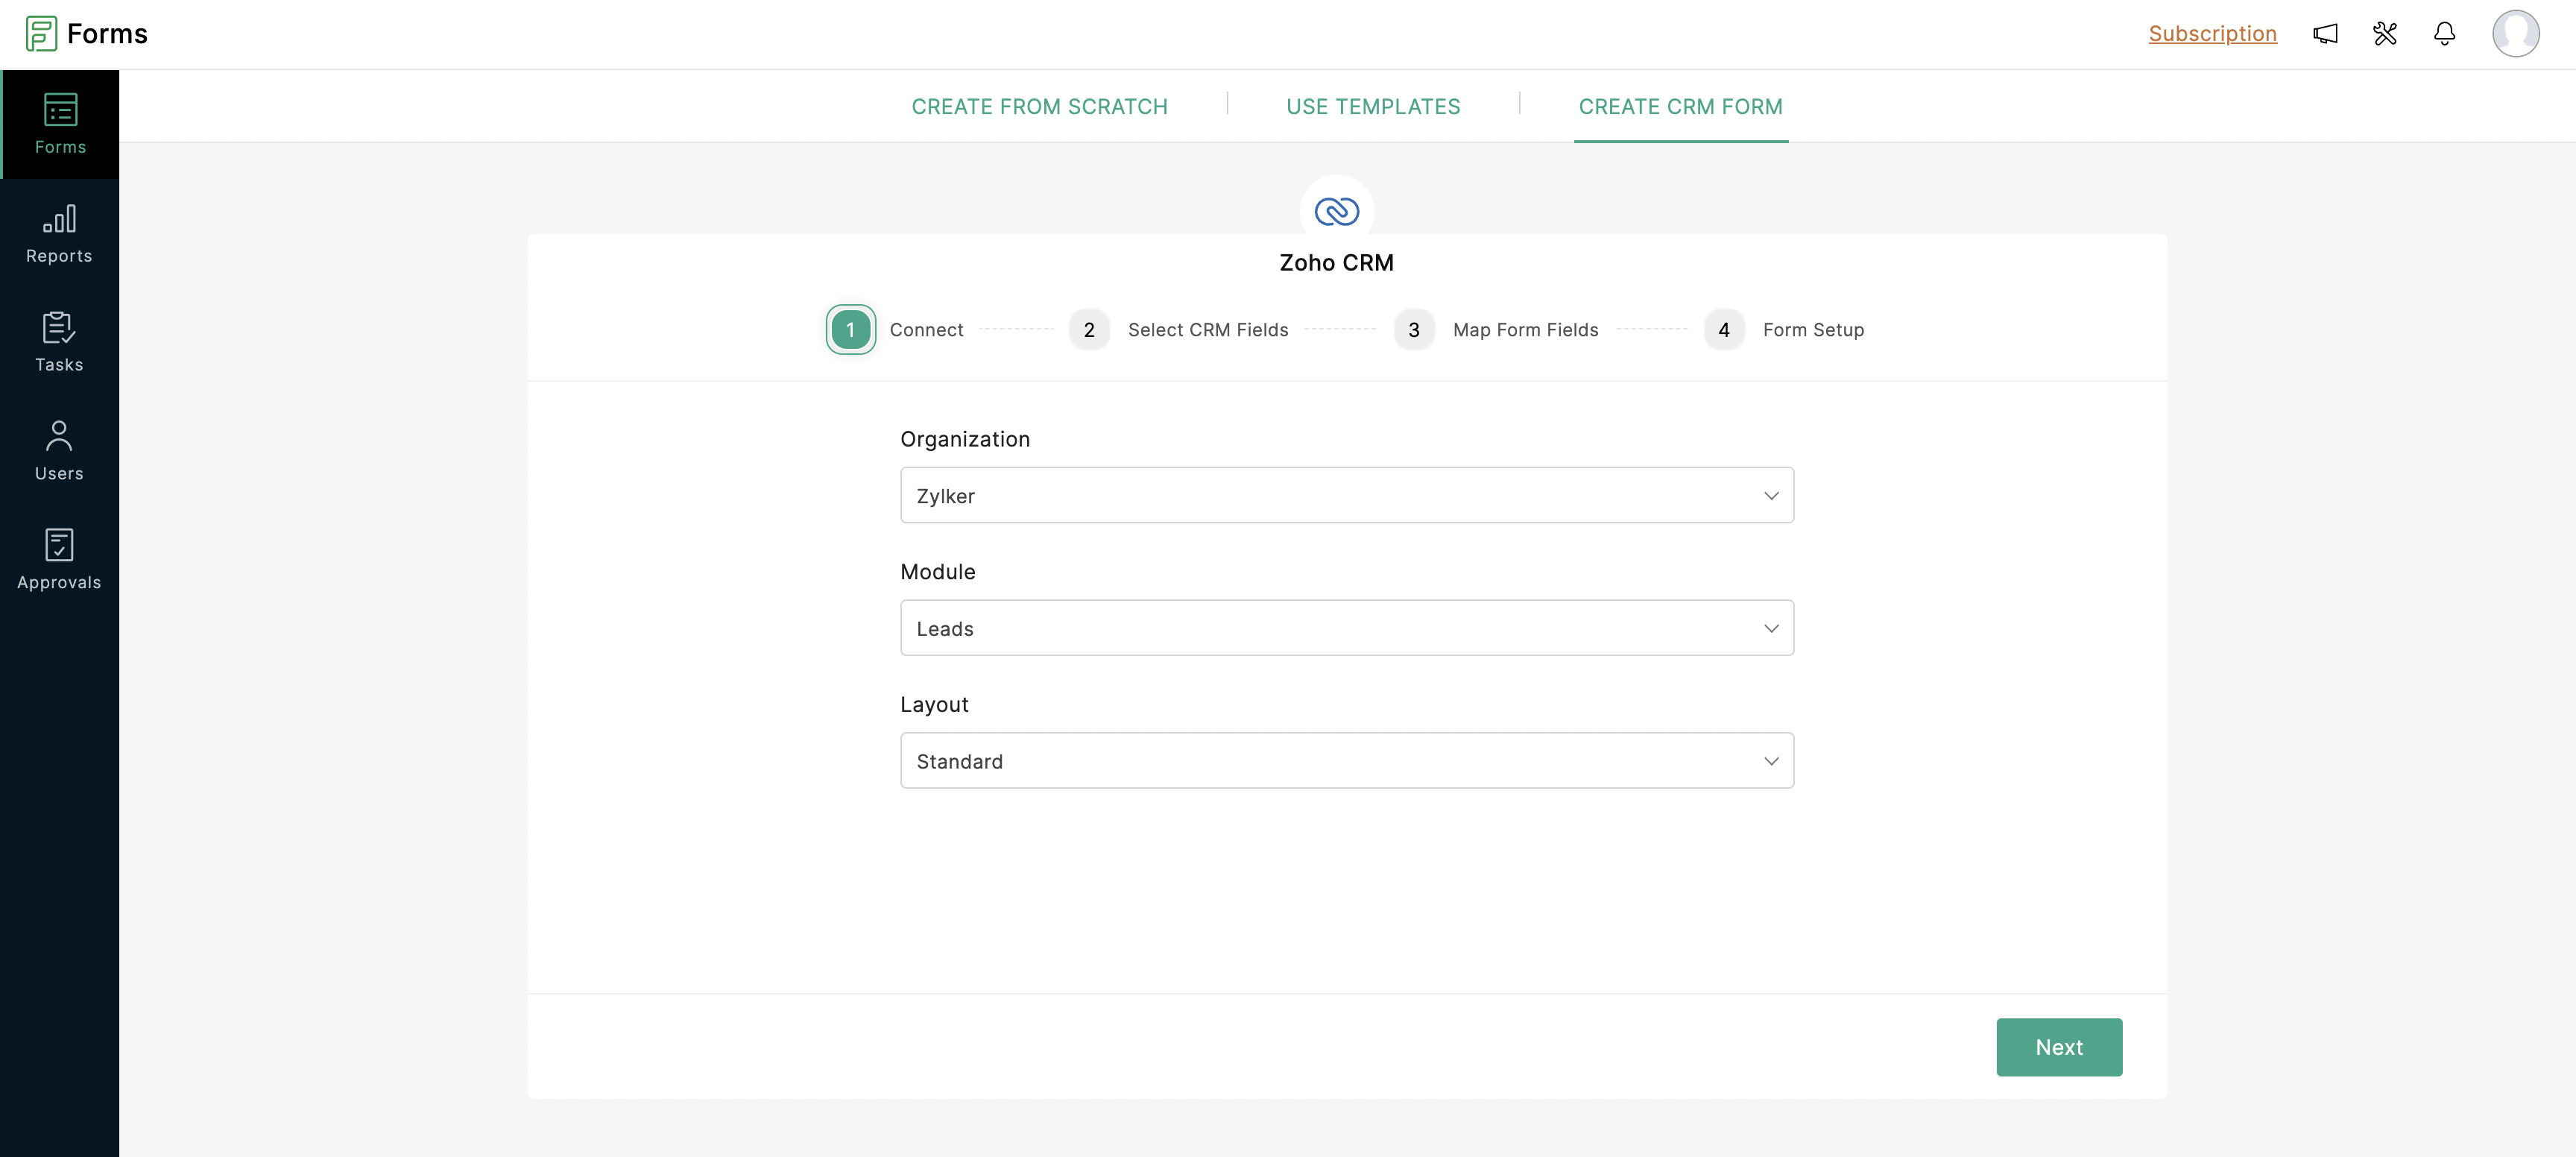Click the announcements megaphone icon

click(2325, 34)
